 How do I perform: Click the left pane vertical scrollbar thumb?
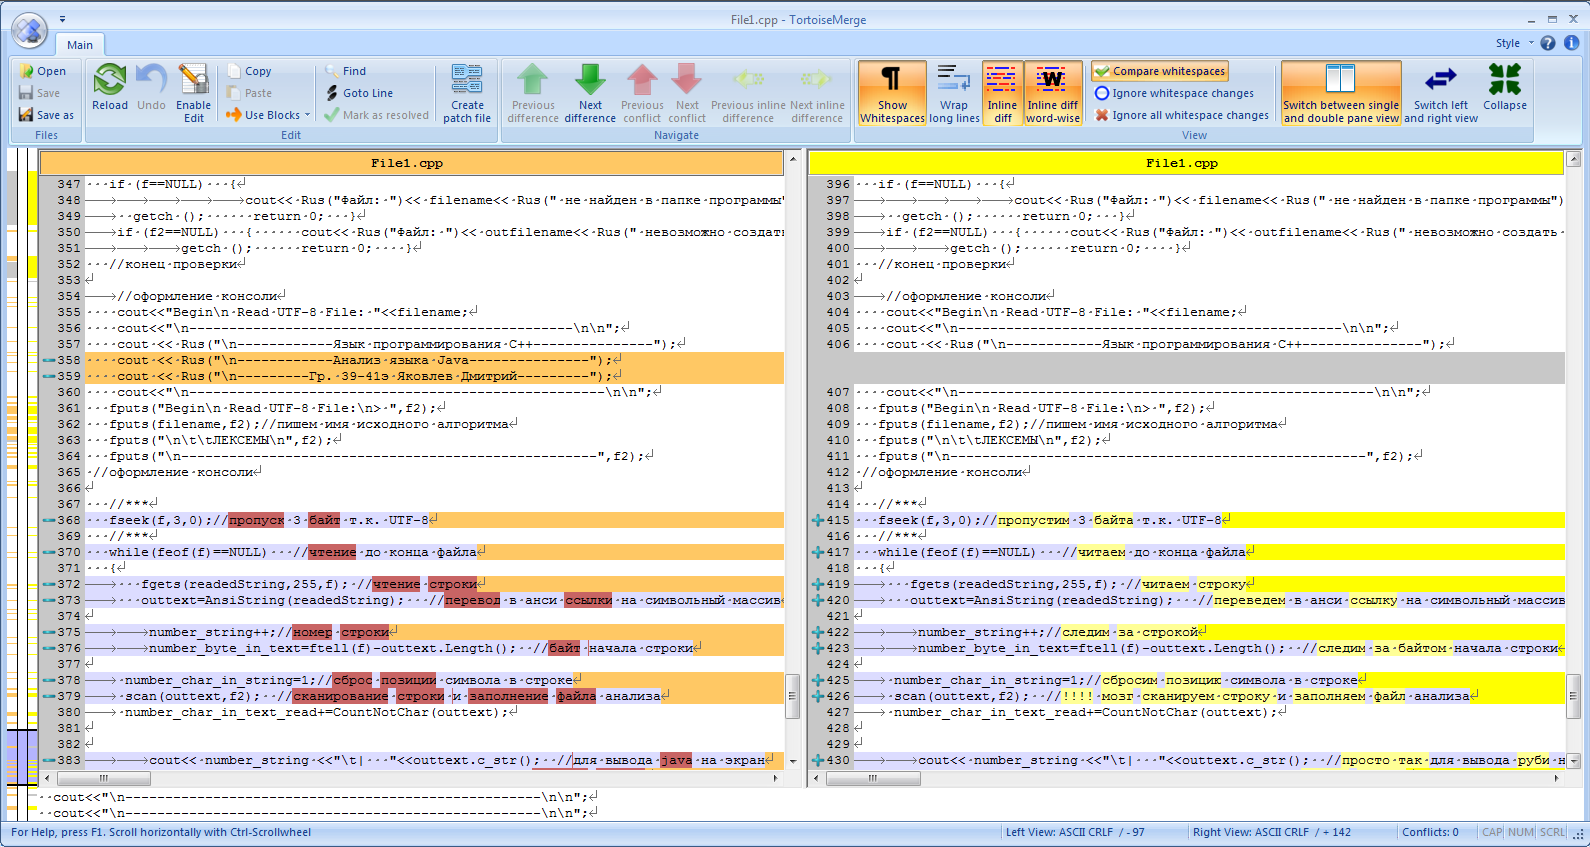tap(793, 696)
